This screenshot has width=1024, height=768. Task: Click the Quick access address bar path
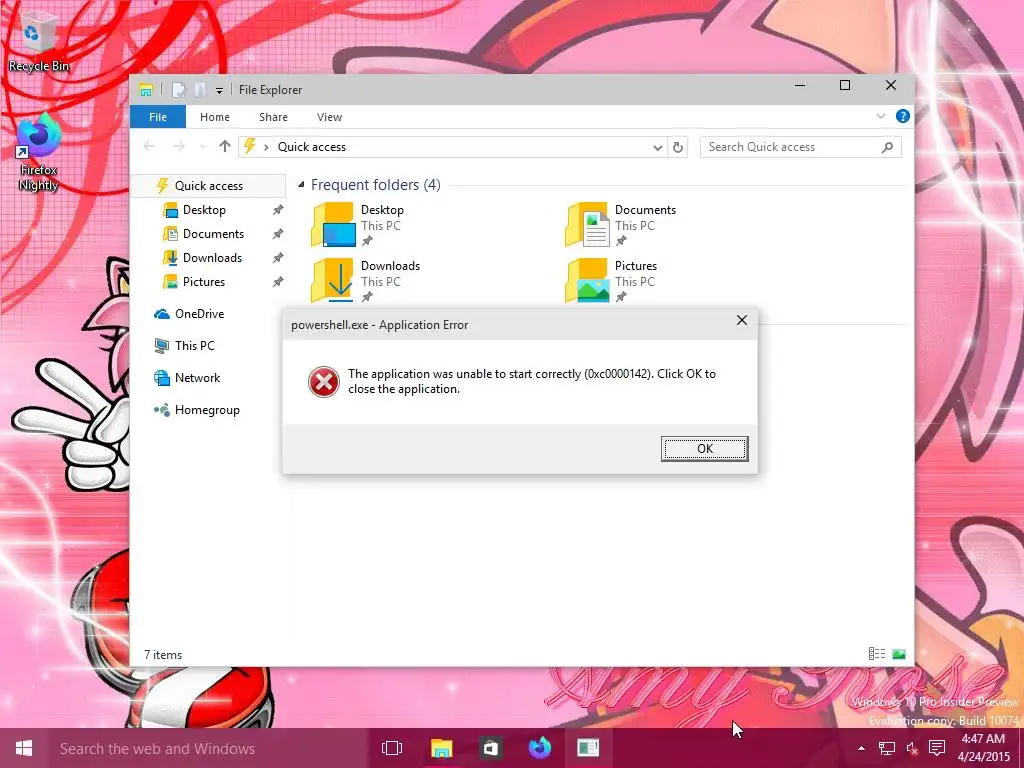click(x=312, y=147)
